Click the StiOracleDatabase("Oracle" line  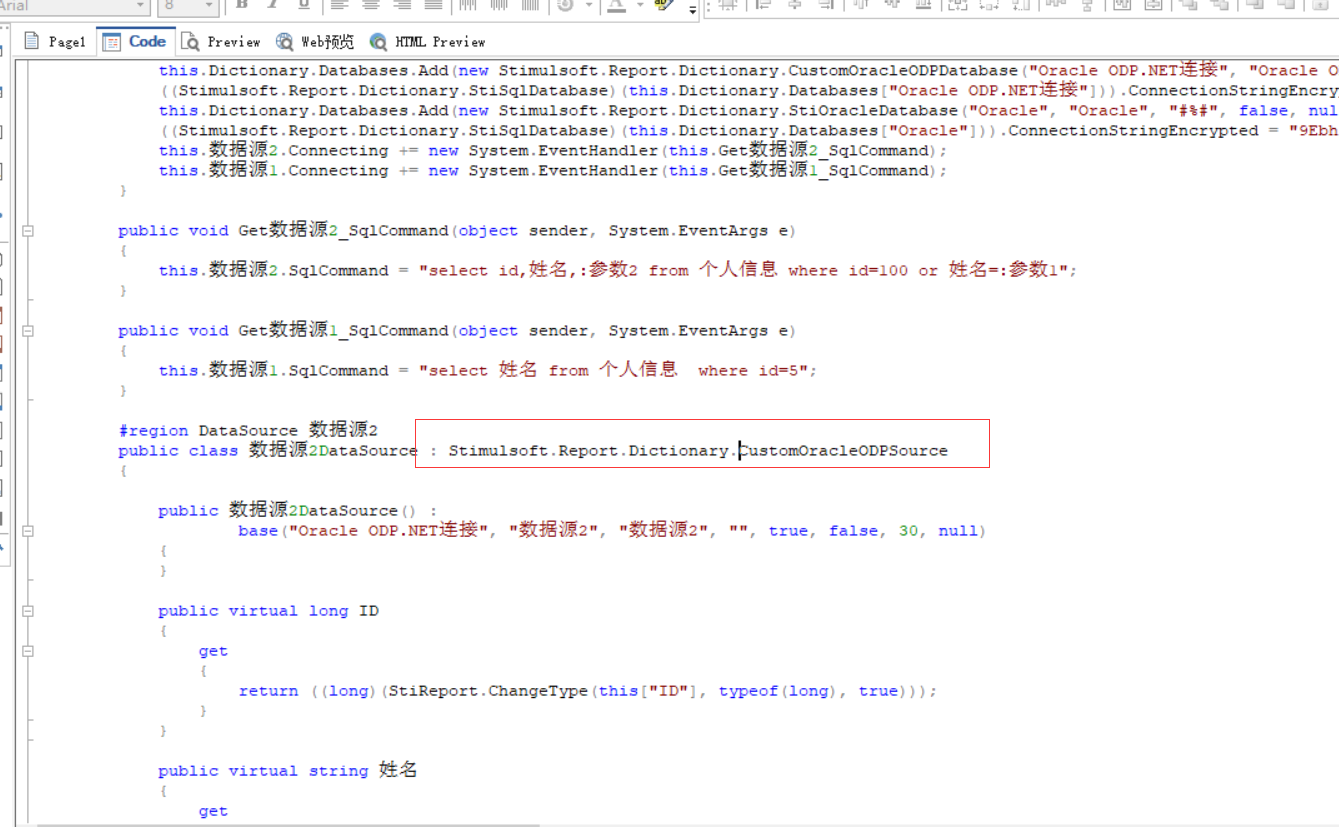coord(748,111)
